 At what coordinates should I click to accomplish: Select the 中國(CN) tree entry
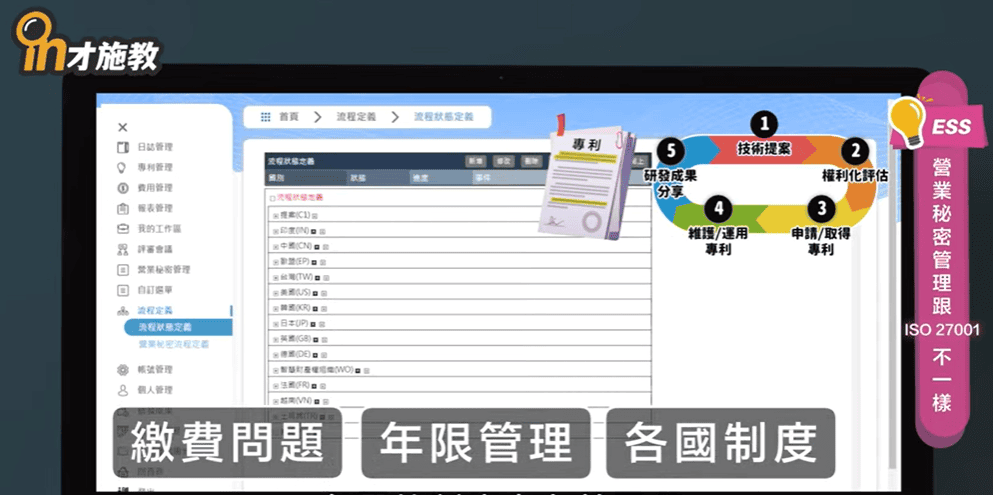coord(294,245)
